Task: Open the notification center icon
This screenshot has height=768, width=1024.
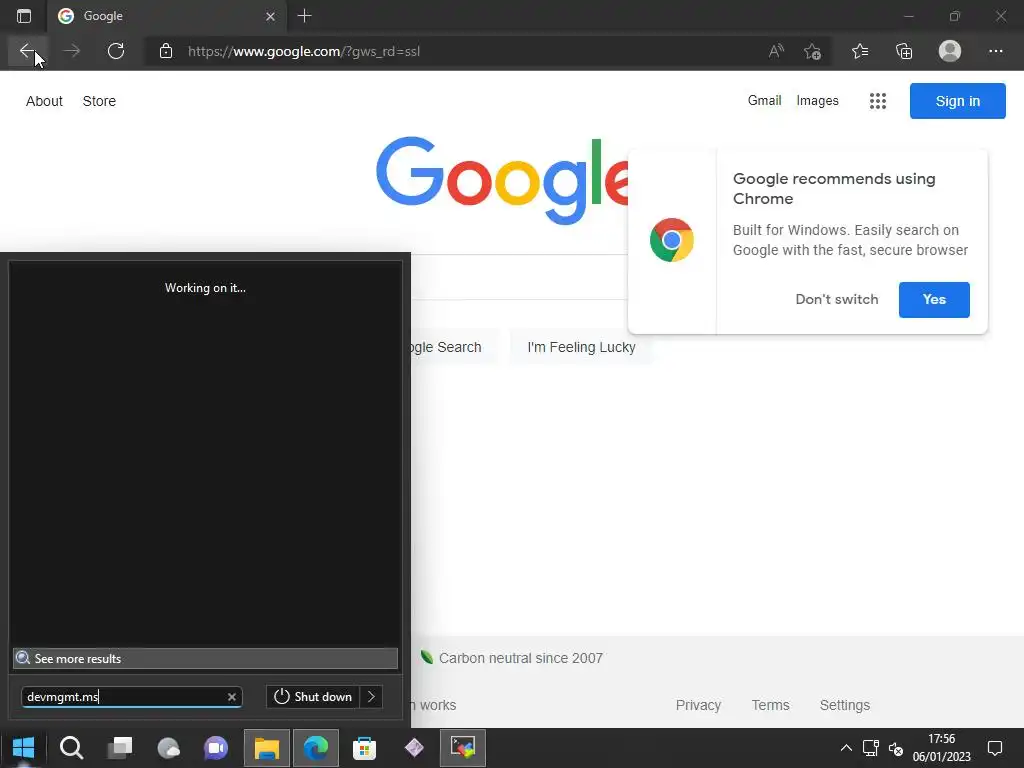Action: tap(995, 748)
